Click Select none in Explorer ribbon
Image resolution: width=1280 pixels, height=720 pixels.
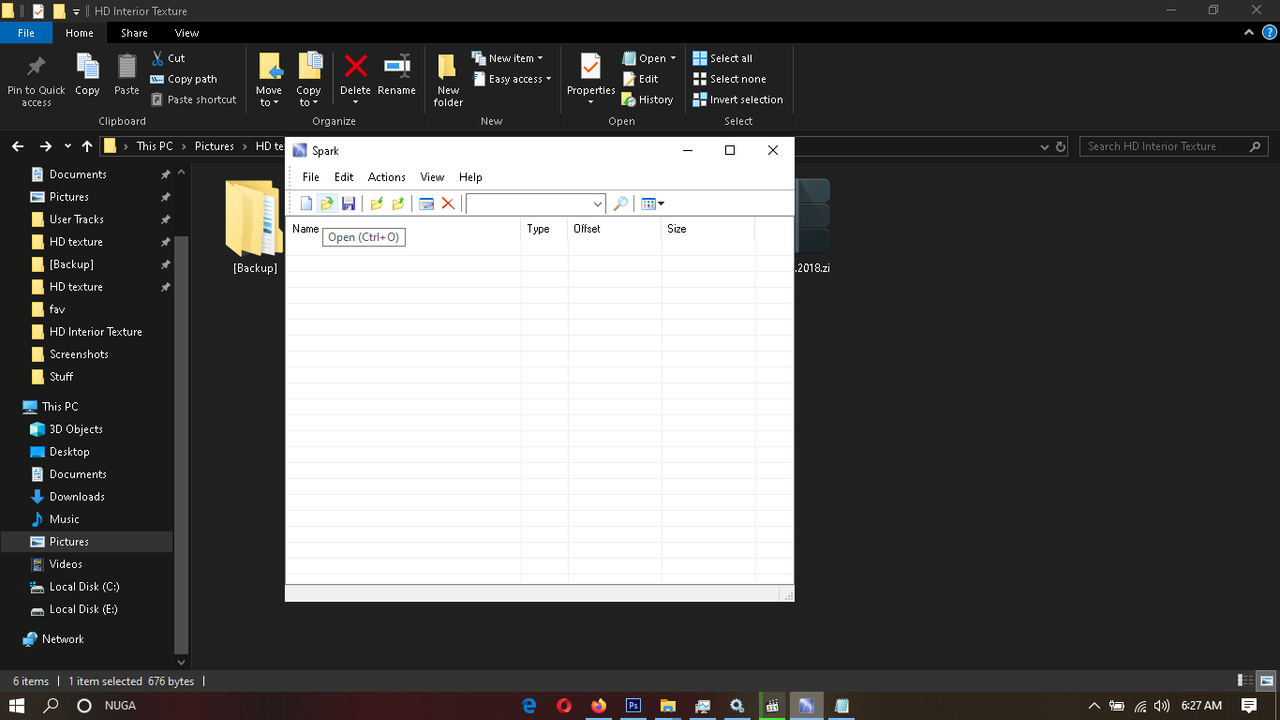click(x=730, y=79)
